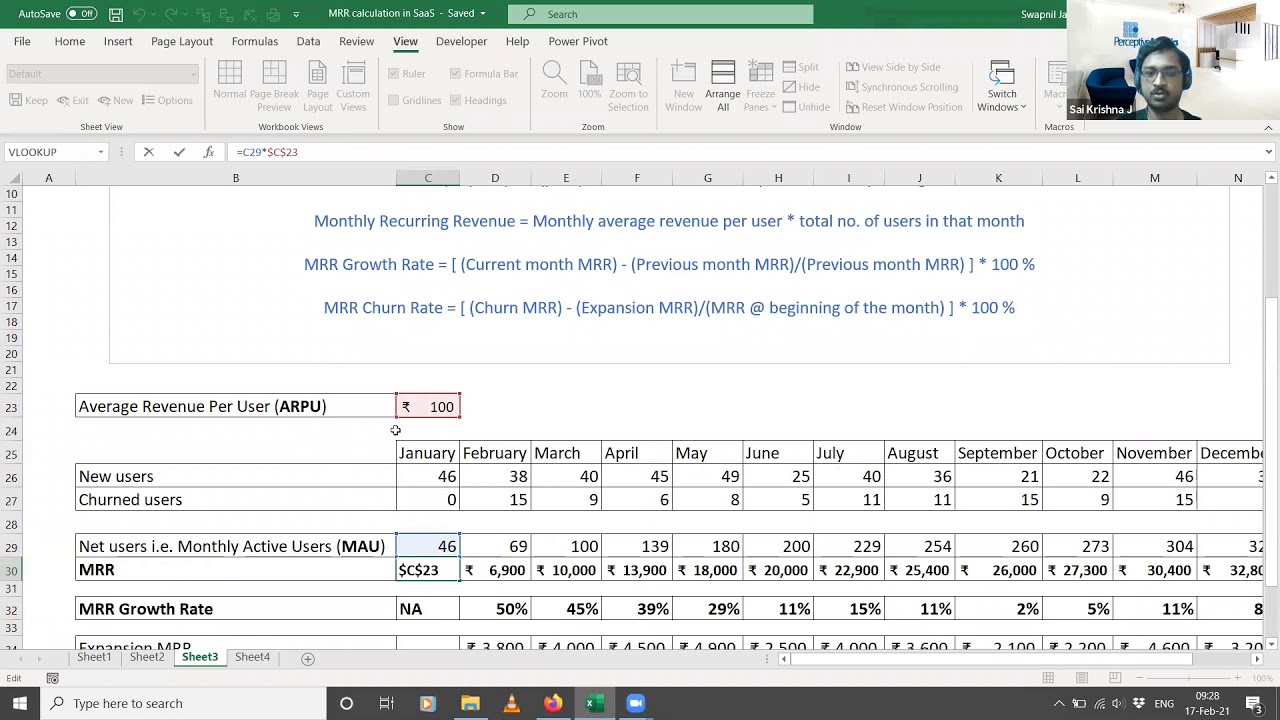Switch to the Data tab
The height and width of the screenshot is (720, 1280).
pos(308,41)
